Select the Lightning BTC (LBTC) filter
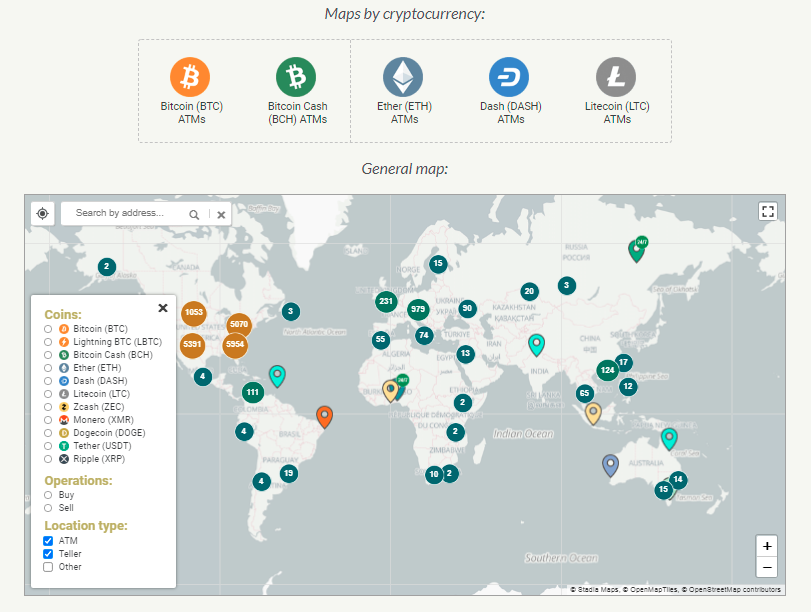The image size is (811, 612). [48, 342]
